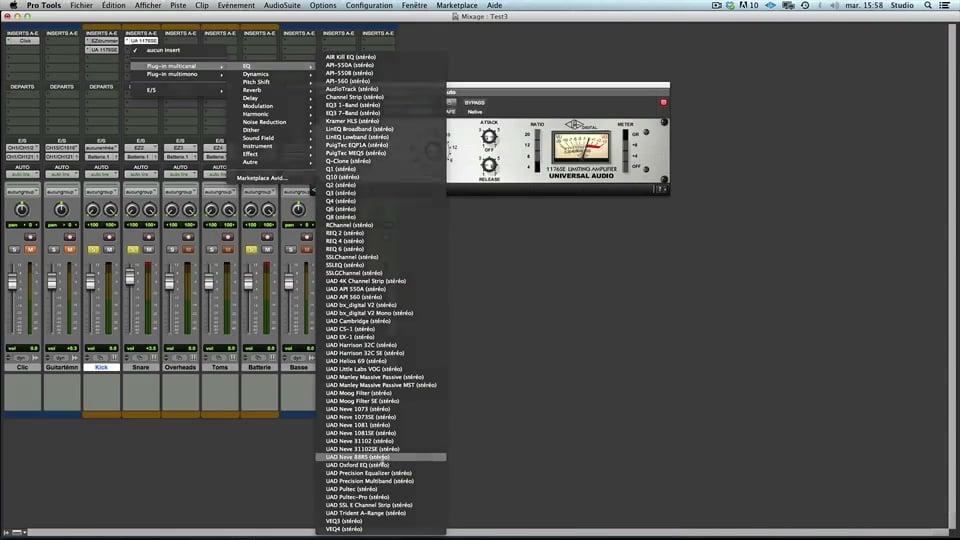Open Notification Center list icon

[x=945, y=5]
